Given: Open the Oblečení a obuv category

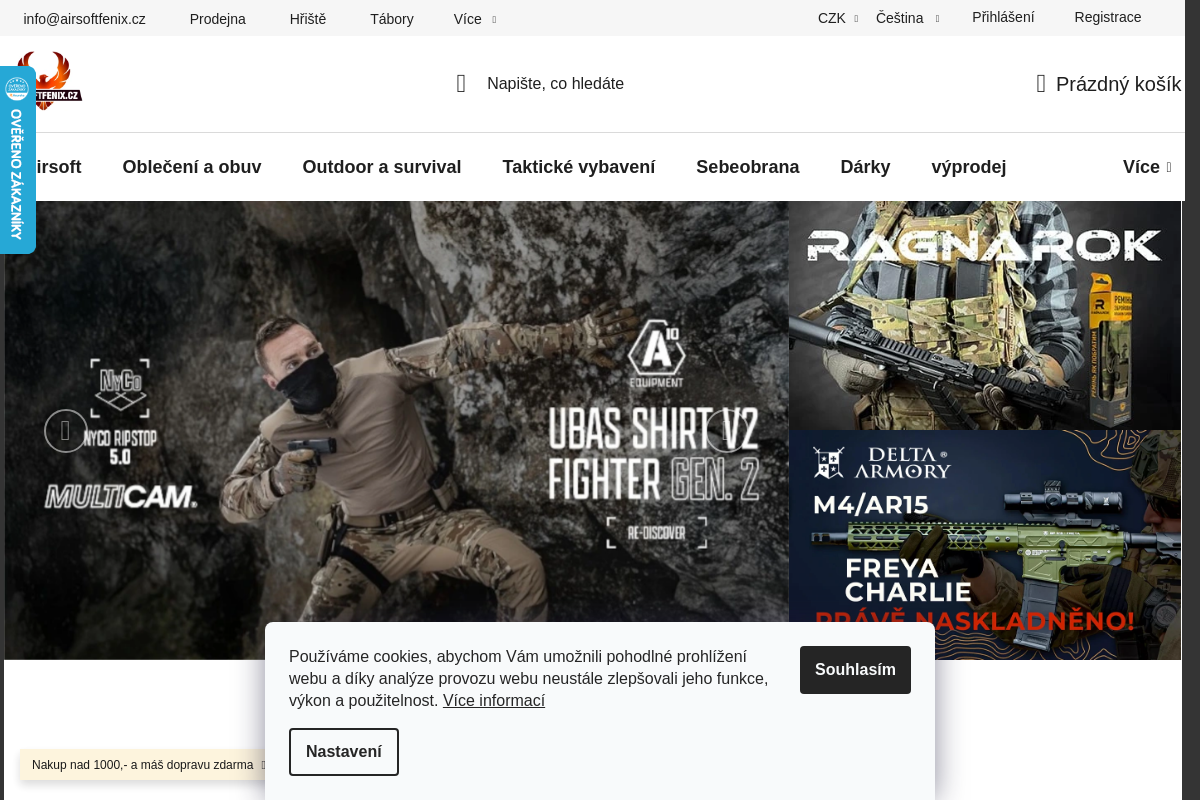Looking at the screenshot, I should pos(192,167).
